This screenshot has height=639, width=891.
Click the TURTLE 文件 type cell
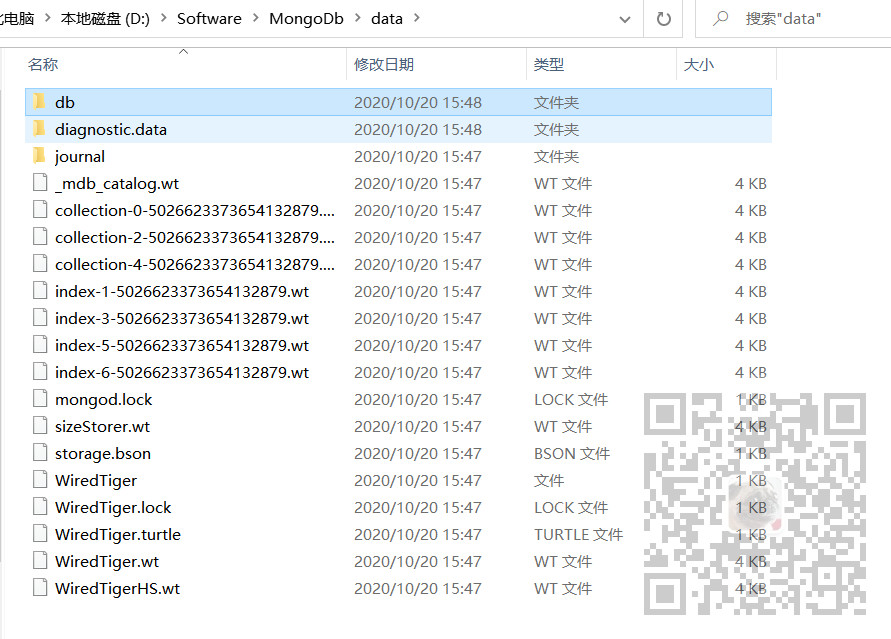[x=578, y=534]
